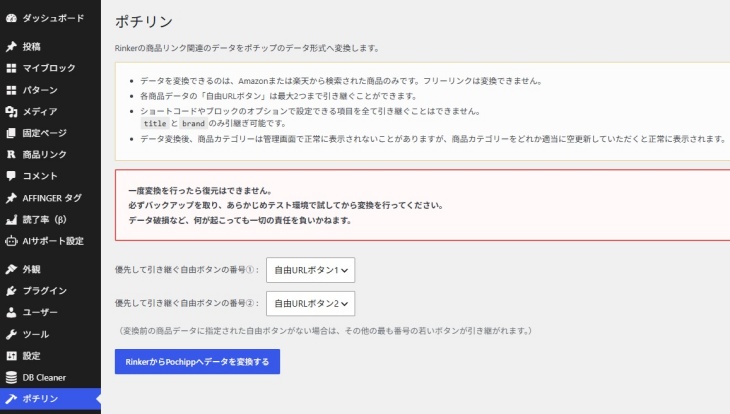This screenshot has width=730, height=414.
Task: Open the ユーザー menu item
Action: coord(50,312)
